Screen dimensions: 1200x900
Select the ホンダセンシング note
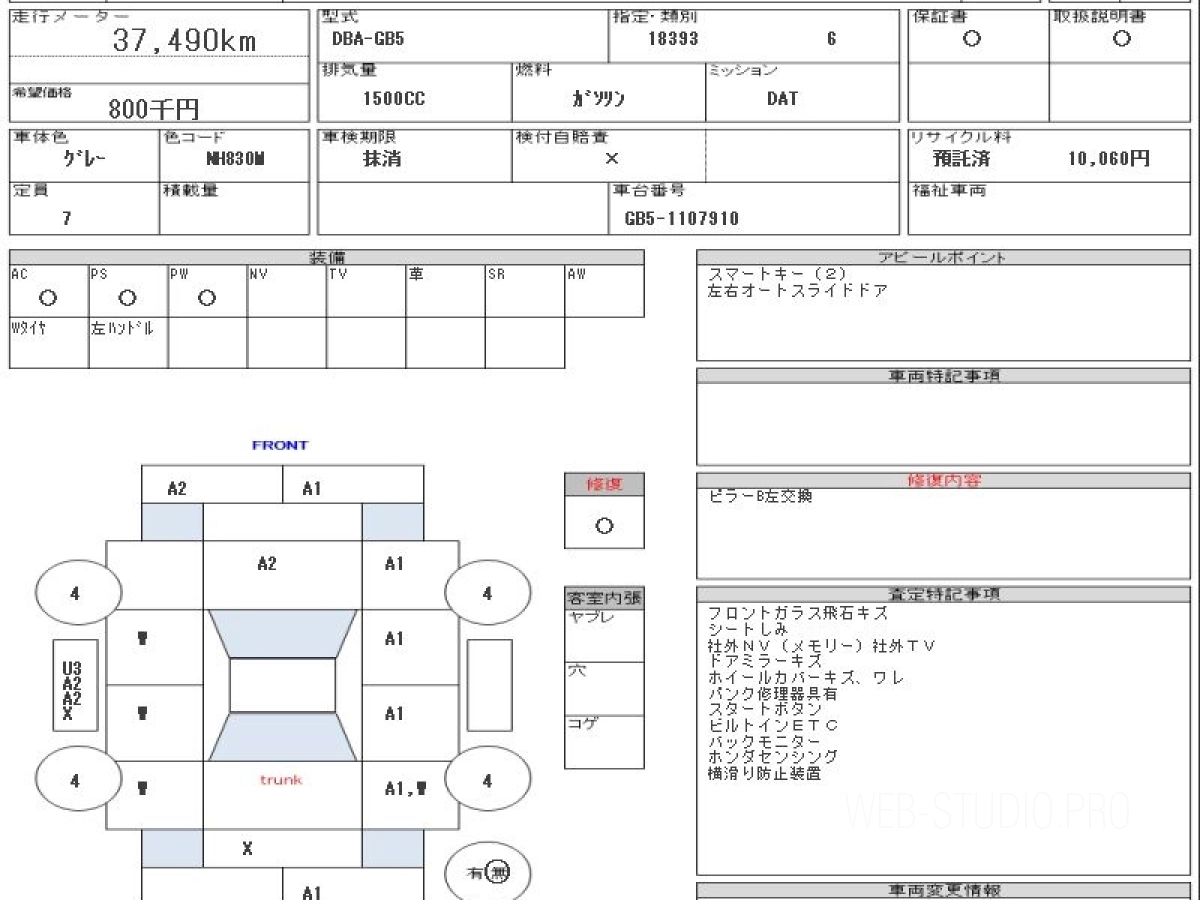pyautogui.click(x=772, y=757)
